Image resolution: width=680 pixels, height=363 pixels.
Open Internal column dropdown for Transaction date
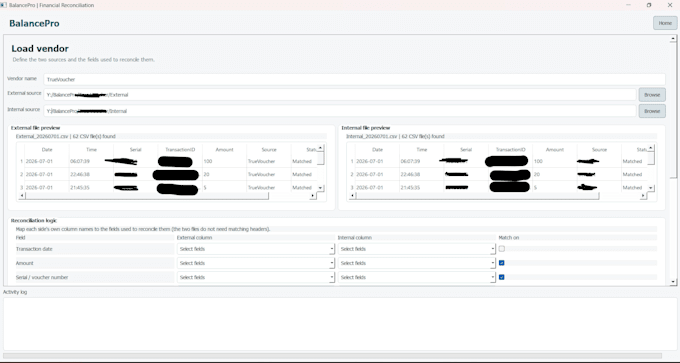(x=417, y=249)
